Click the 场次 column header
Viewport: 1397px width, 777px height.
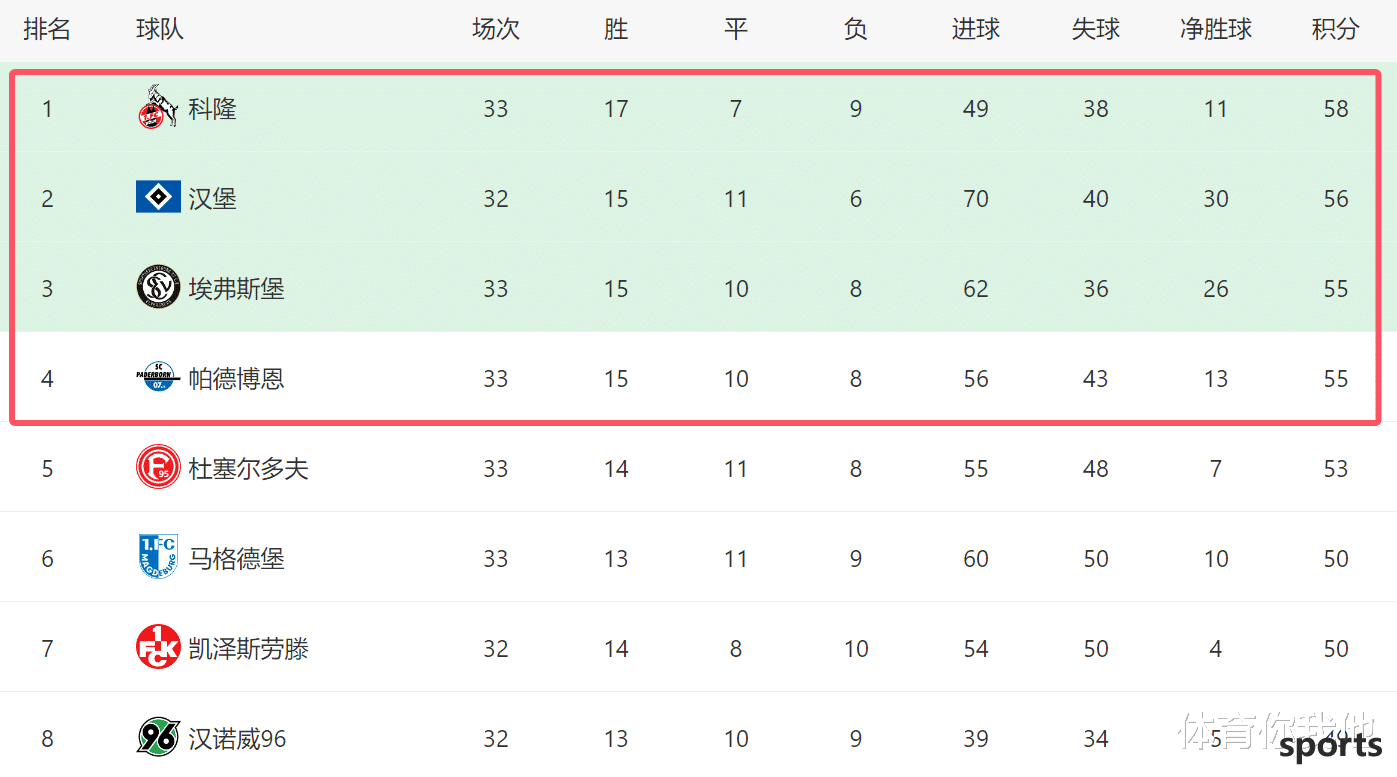(496, 29)
